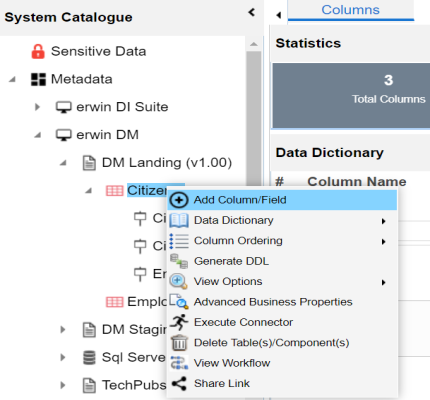The height and width of the screenshot is (400, 430).
Task: Expand the erwin DI Suite node
Action: coord(37,107)
